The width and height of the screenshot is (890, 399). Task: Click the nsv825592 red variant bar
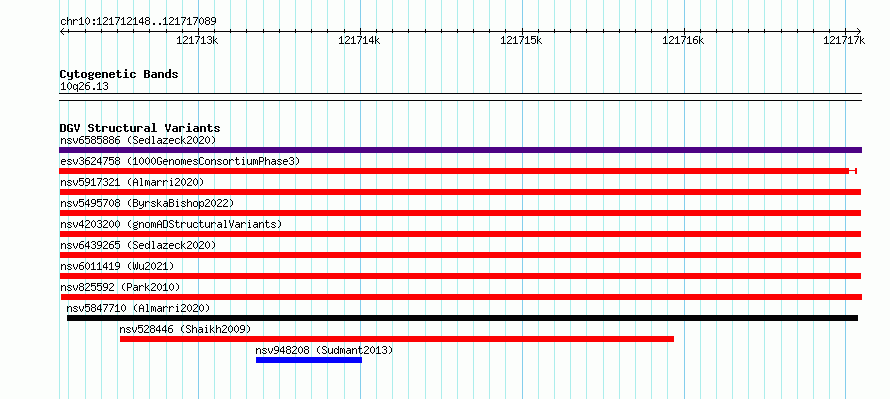[x=461, y=297]
